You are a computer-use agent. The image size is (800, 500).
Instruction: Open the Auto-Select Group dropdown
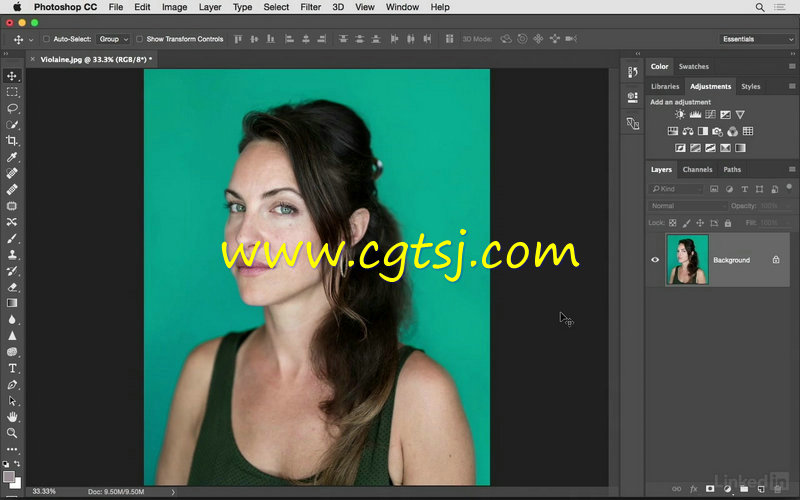click(113, 39)
